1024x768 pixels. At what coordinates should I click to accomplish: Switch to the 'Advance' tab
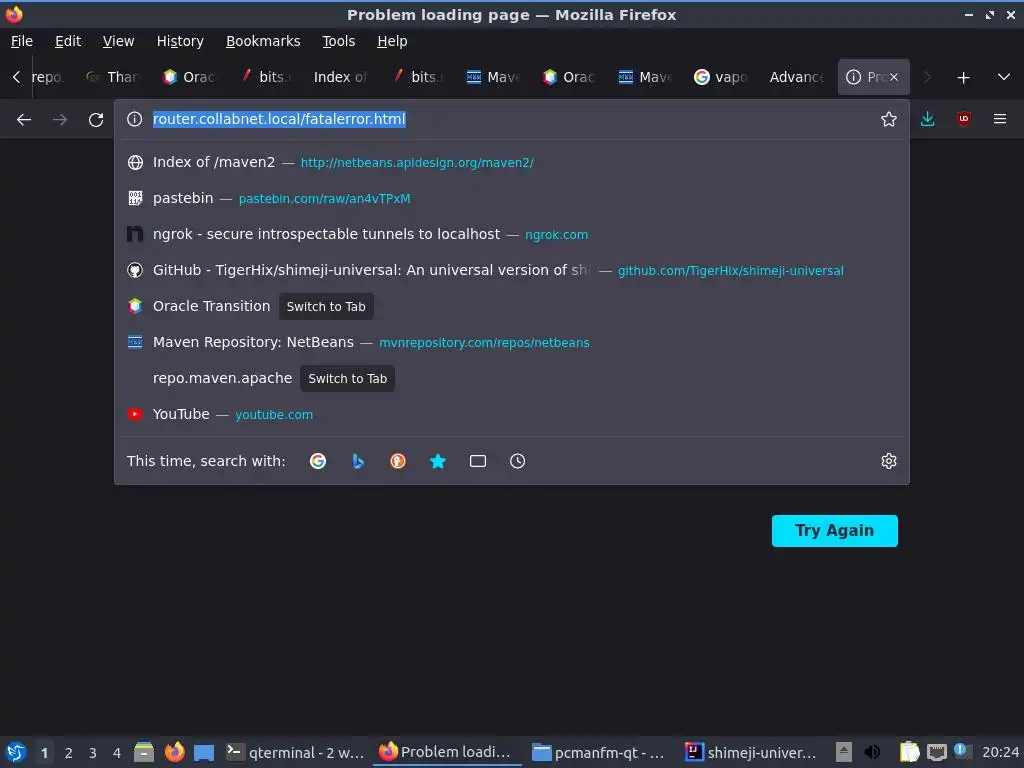[797, 77]
